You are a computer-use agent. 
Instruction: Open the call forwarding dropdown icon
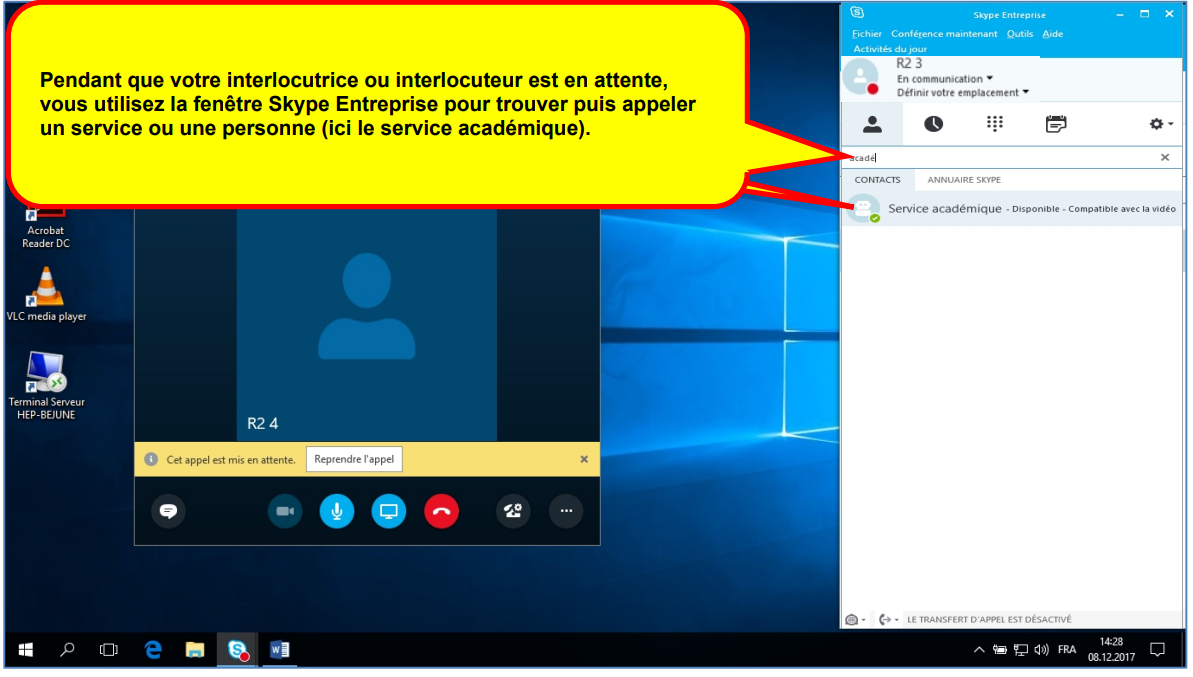click(888, 620)
